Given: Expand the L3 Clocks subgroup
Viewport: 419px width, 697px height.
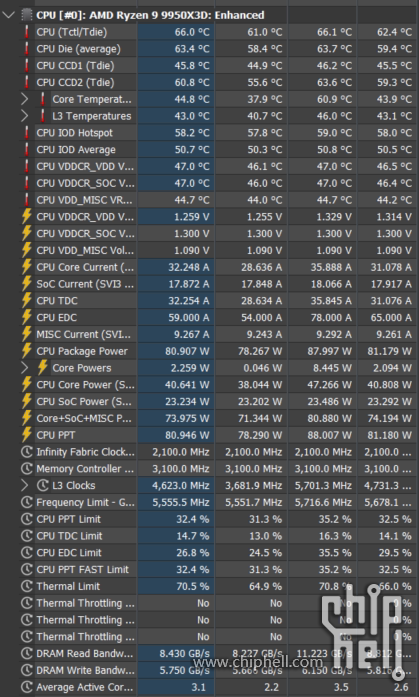Looking at the screenshot, I should coord(25,485).
